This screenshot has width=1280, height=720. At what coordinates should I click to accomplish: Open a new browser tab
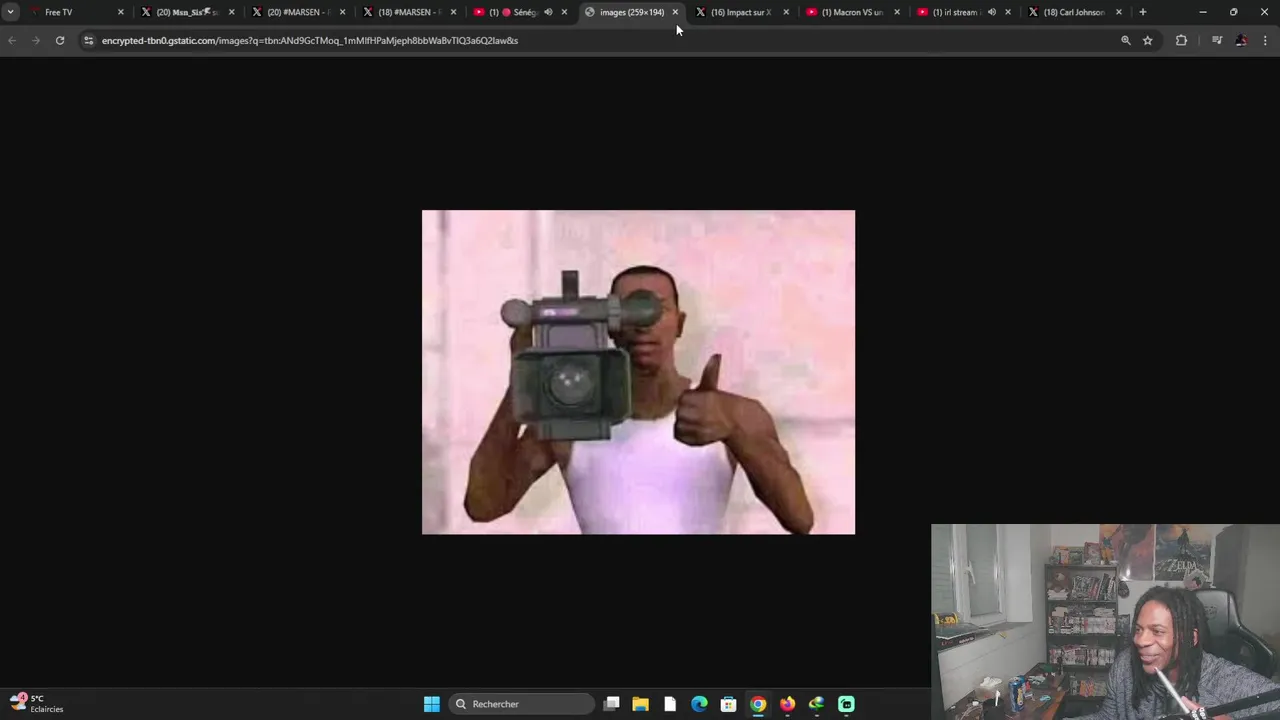1143,12
